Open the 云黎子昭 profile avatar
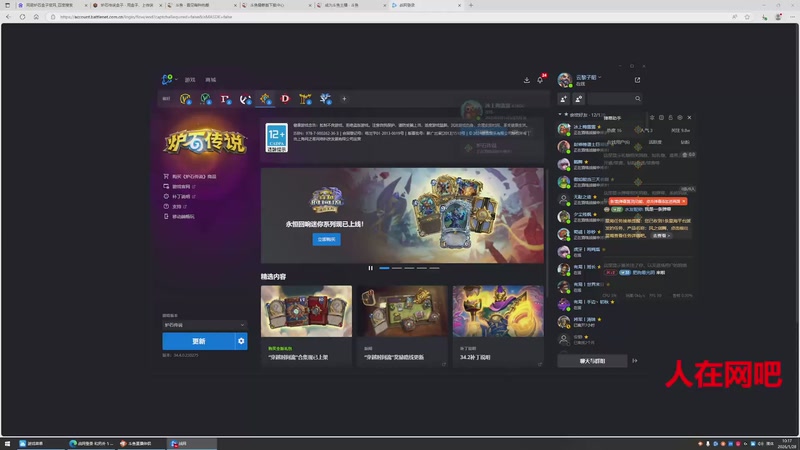This screenshot has height=450, width=800. 564,80
